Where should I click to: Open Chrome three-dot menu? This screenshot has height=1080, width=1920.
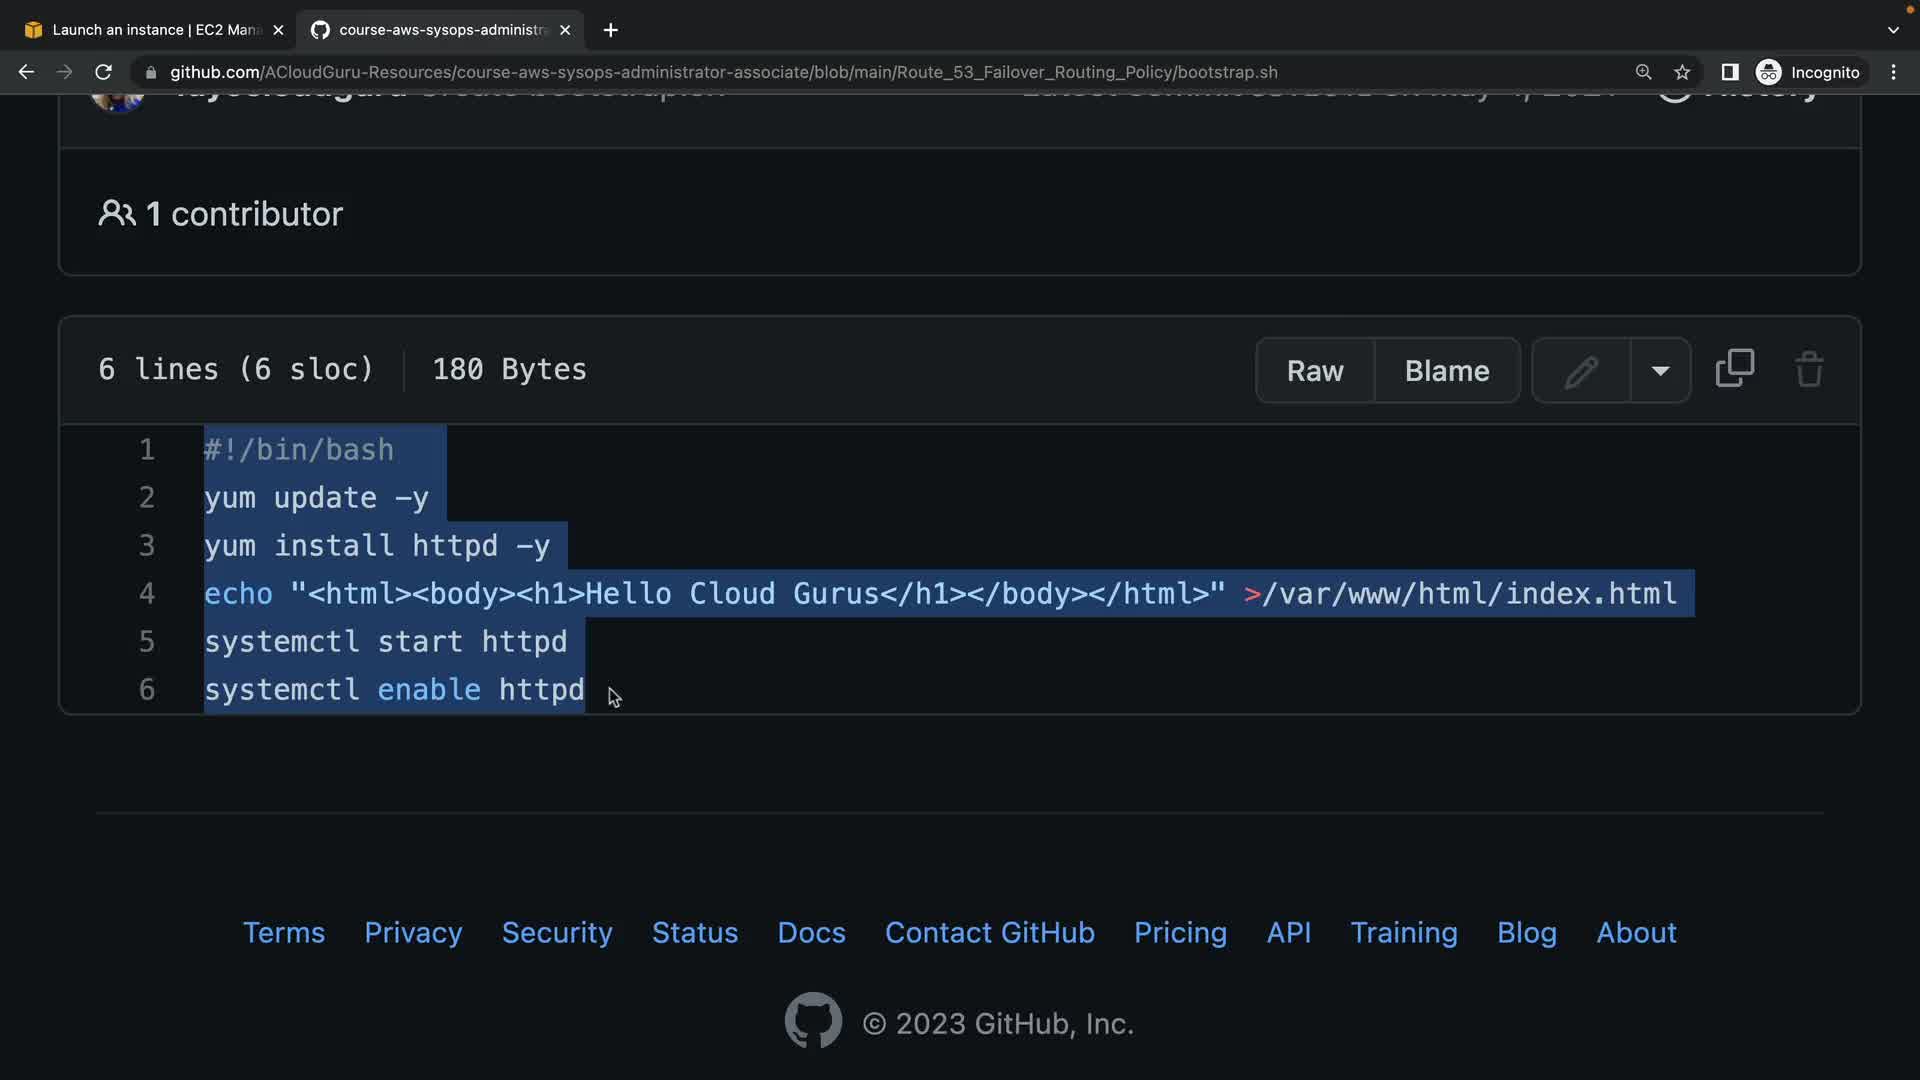(x=1893, y=72)
